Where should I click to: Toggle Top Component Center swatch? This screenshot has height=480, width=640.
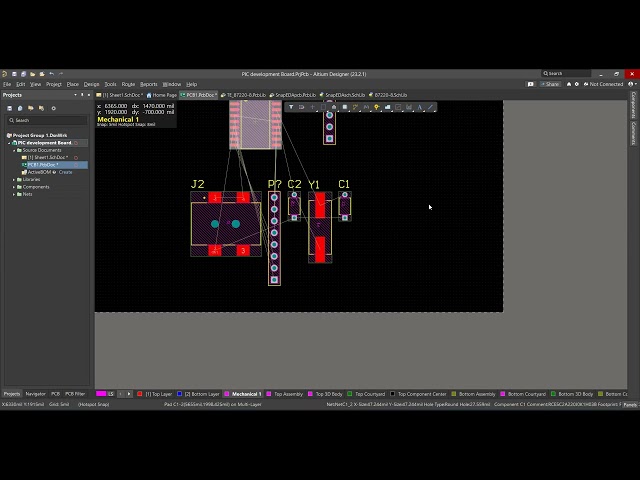pos(392,394)
